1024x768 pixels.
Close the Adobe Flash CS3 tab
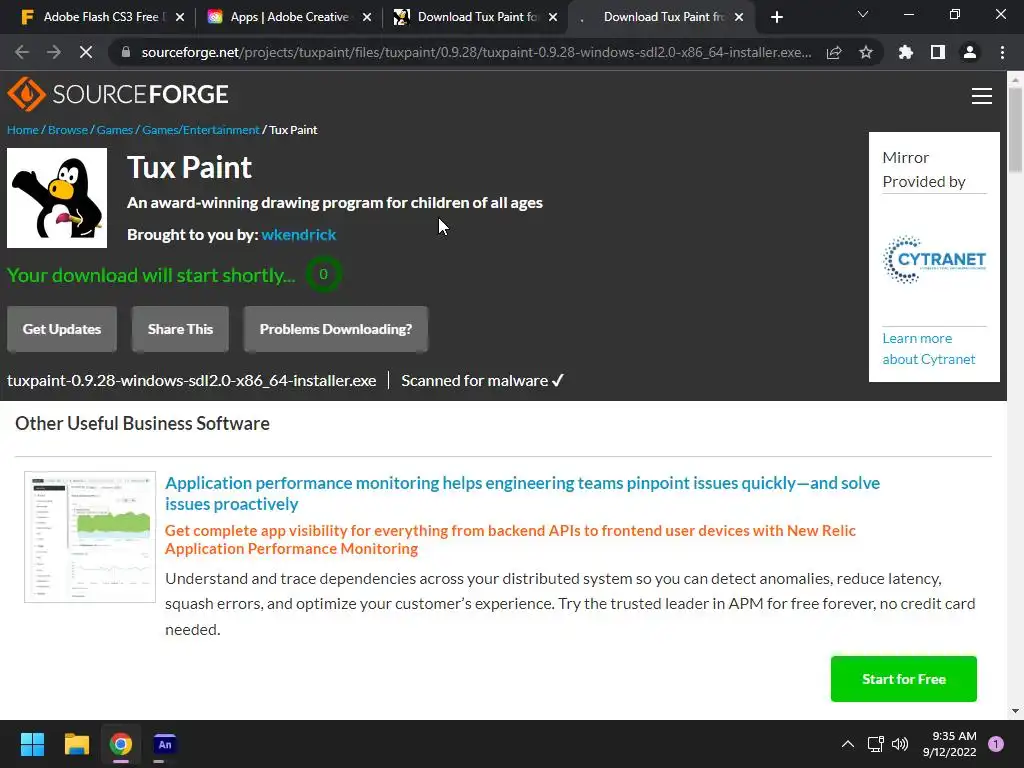tap(180, 18)
